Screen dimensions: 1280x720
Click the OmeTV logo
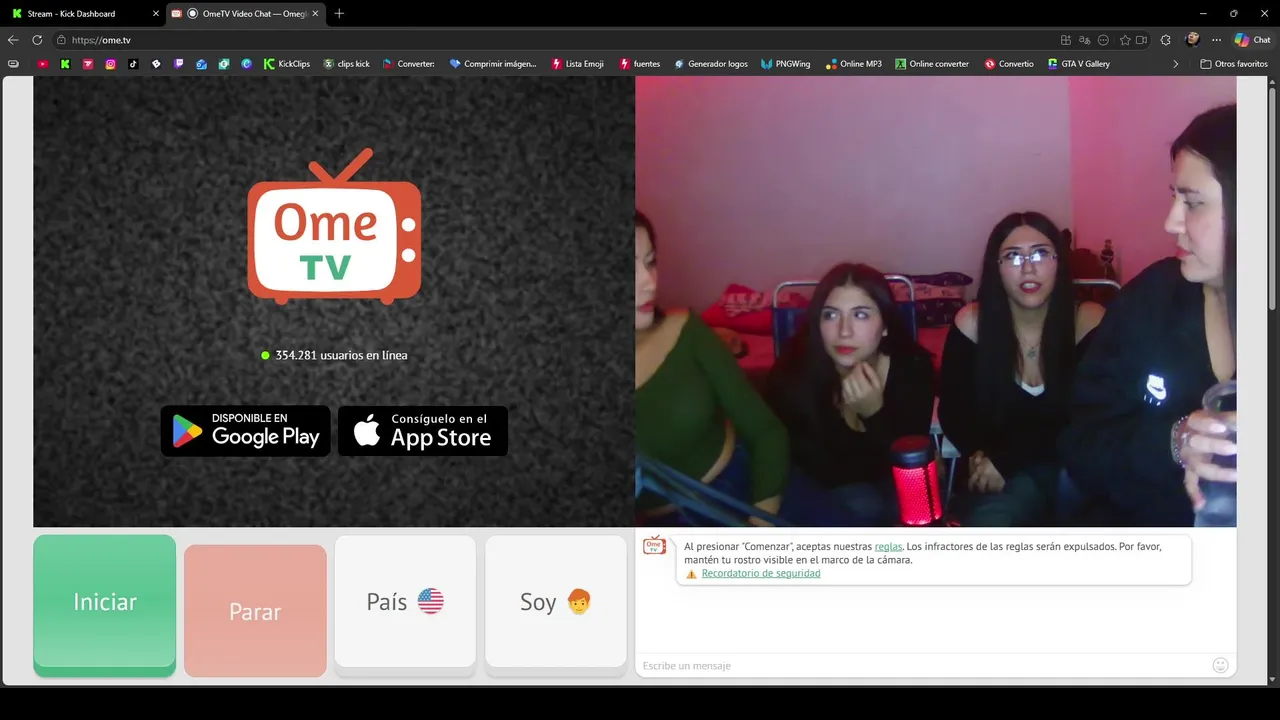(x=334, y=227)
